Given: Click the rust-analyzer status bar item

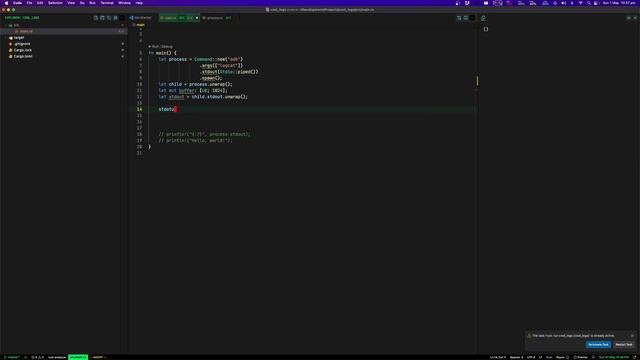Looking at the screenshot, I should pos(57,358).
